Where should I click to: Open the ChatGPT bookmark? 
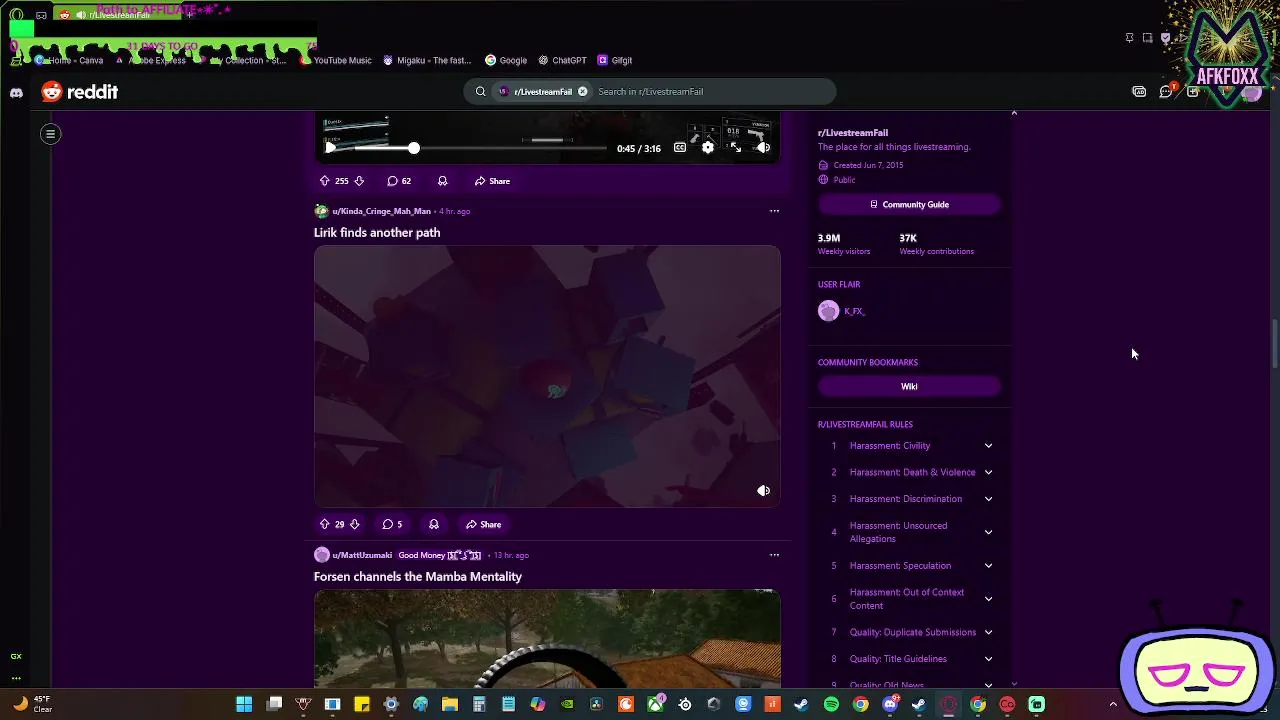(x=562, y=60)
